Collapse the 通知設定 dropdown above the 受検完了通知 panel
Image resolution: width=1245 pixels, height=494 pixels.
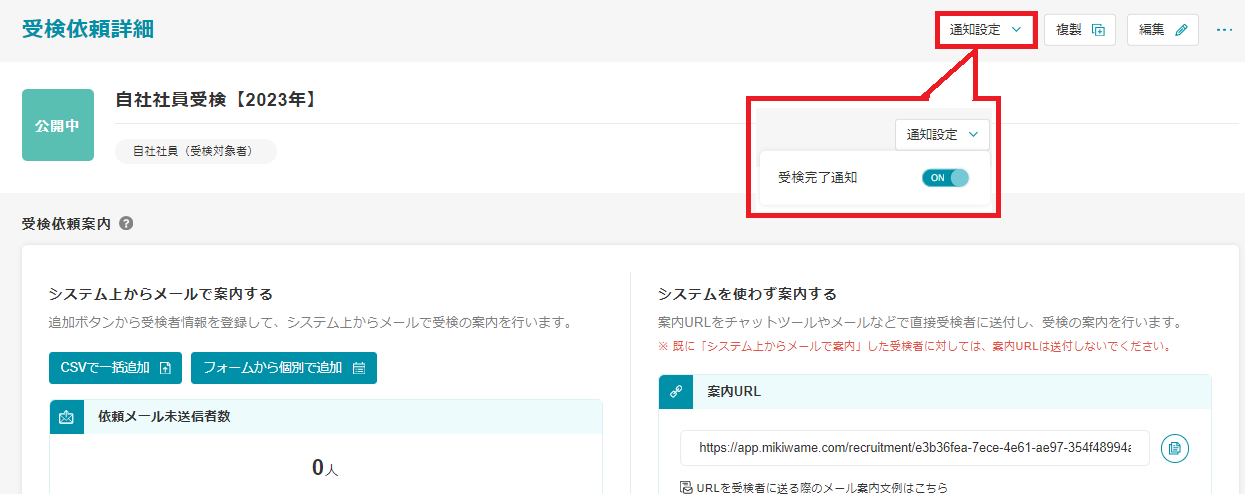[x=942, y=135]
